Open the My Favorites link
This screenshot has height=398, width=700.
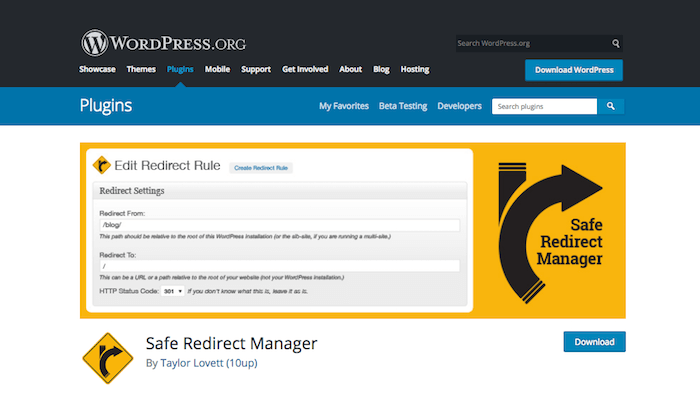pos(344,106)
